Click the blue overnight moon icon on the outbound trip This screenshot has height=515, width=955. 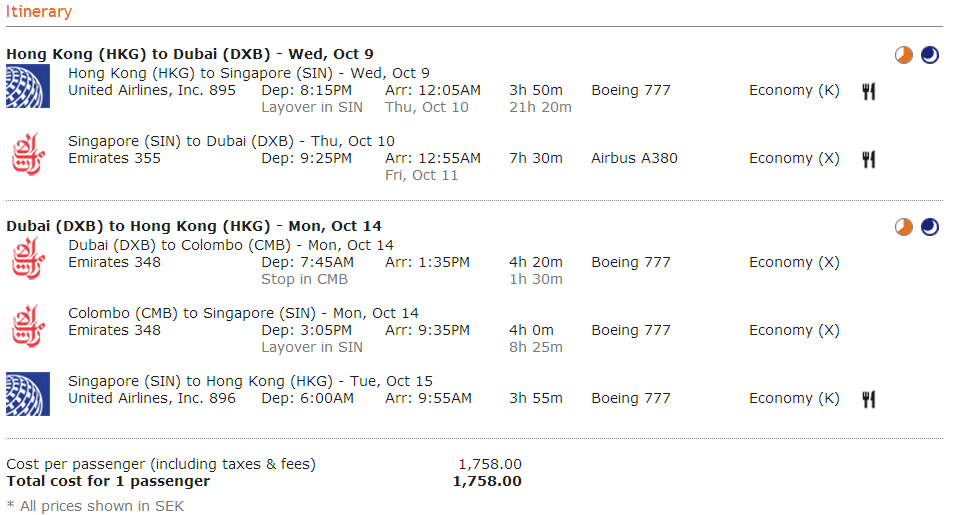click(x=930, y=56)
